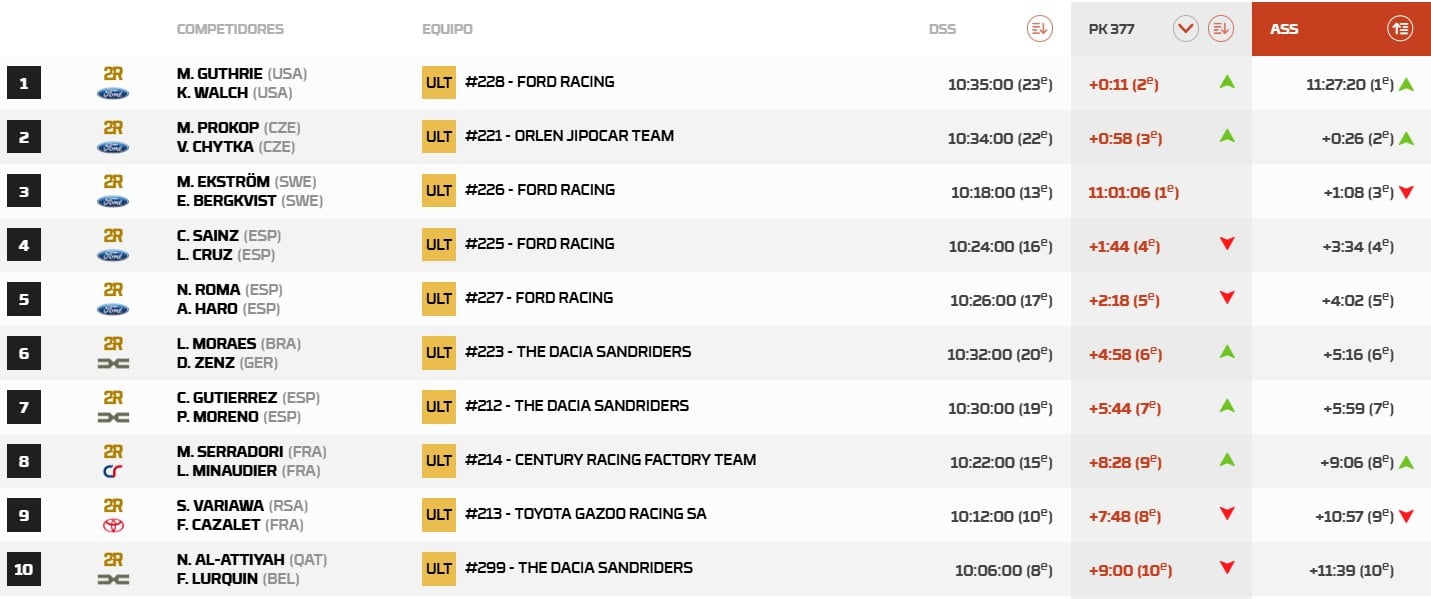Sort standings by DSS column icon
This screenshot has height=599, width=1431.
(1040, 29)
